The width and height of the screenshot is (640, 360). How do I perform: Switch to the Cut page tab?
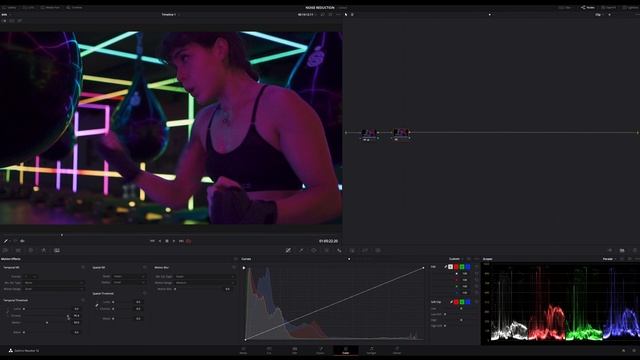[269, 350]
